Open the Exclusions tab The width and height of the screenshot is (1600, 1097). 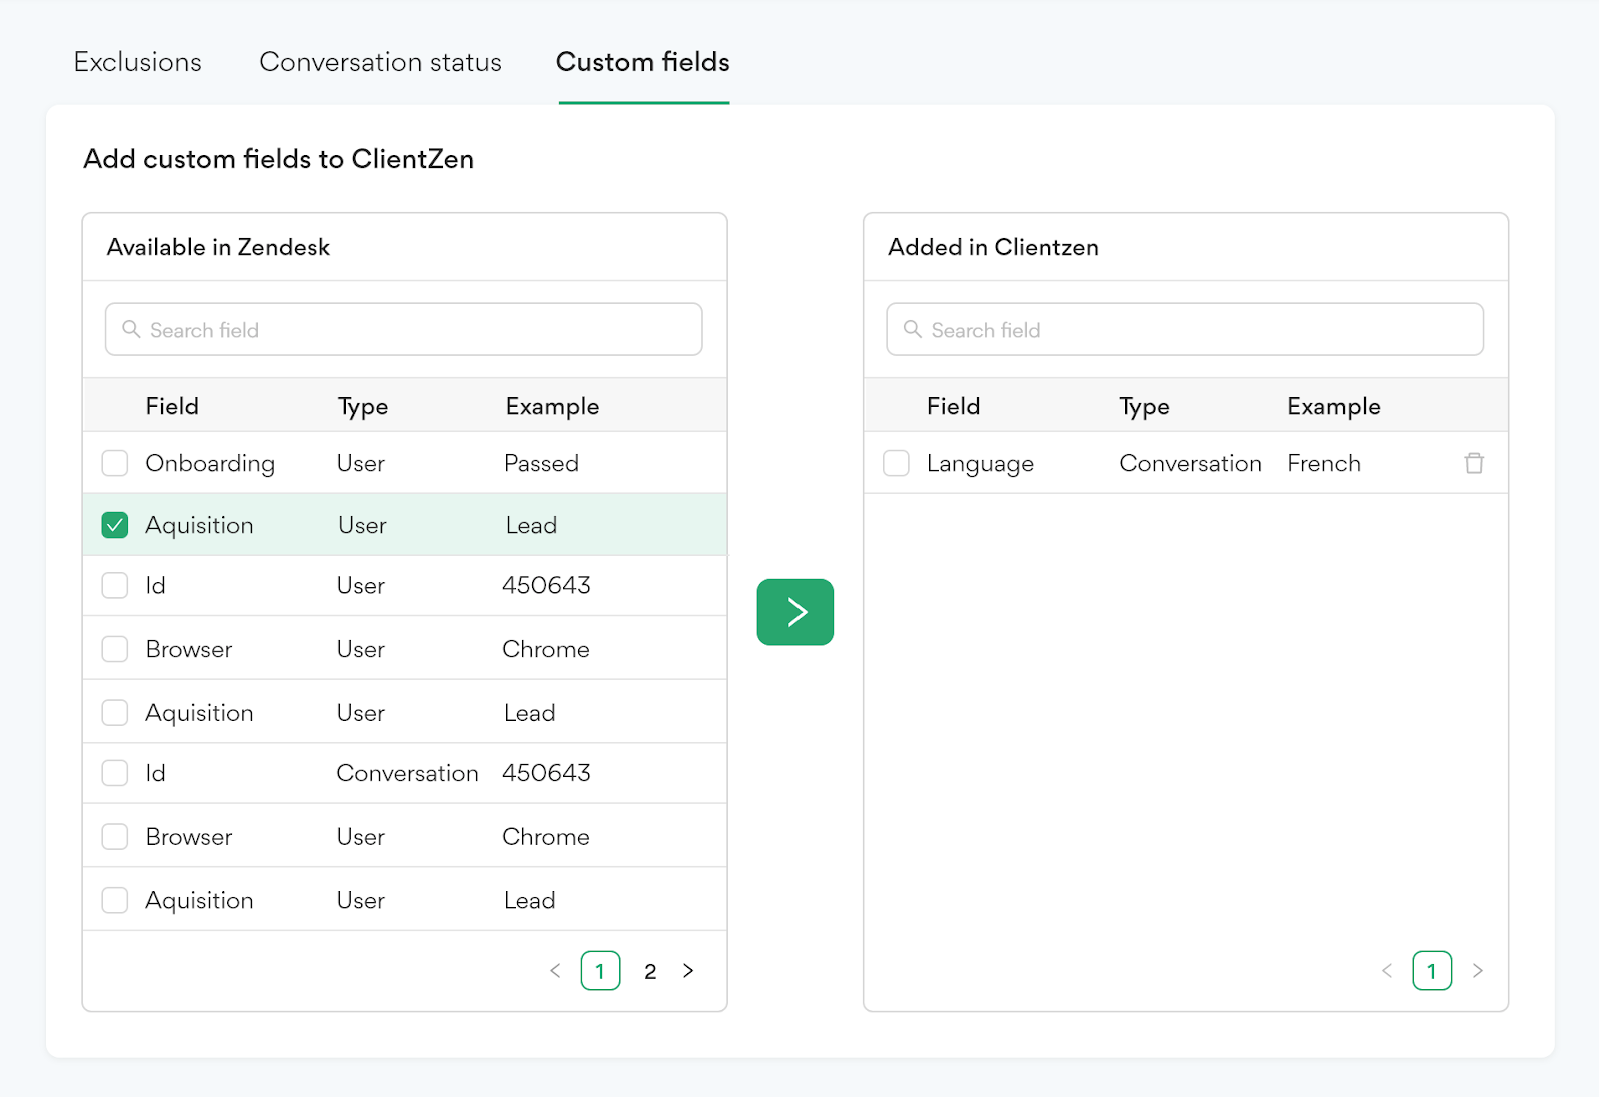point(138,62)
